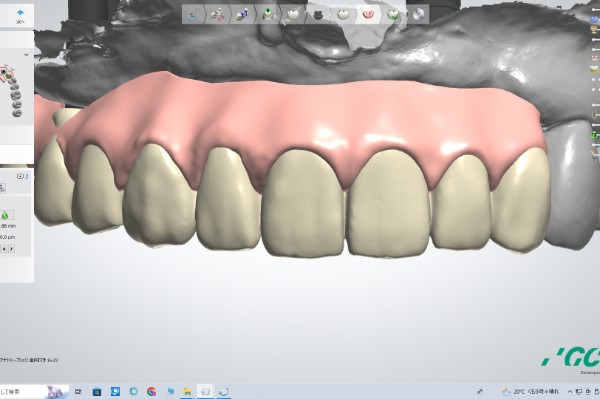Click the mm radius value field
Screen dimensions: 600x399
point(8,226)
